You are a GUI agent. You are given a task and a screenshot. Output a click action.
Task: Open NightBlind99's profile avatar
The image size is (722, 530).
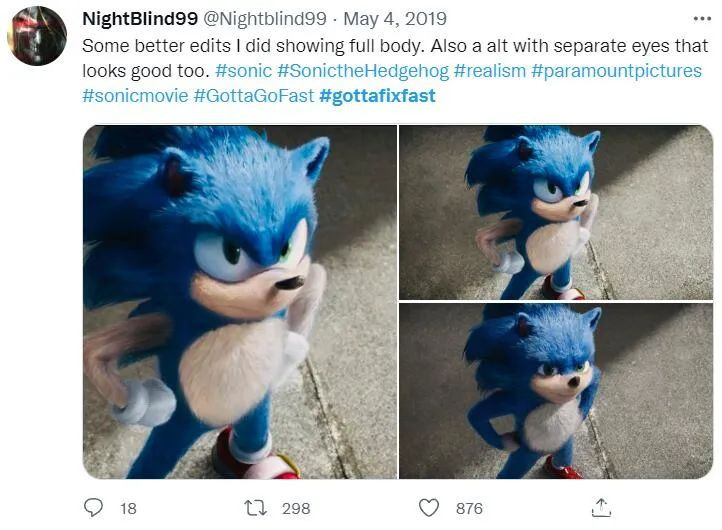click(x=38, y=36)
